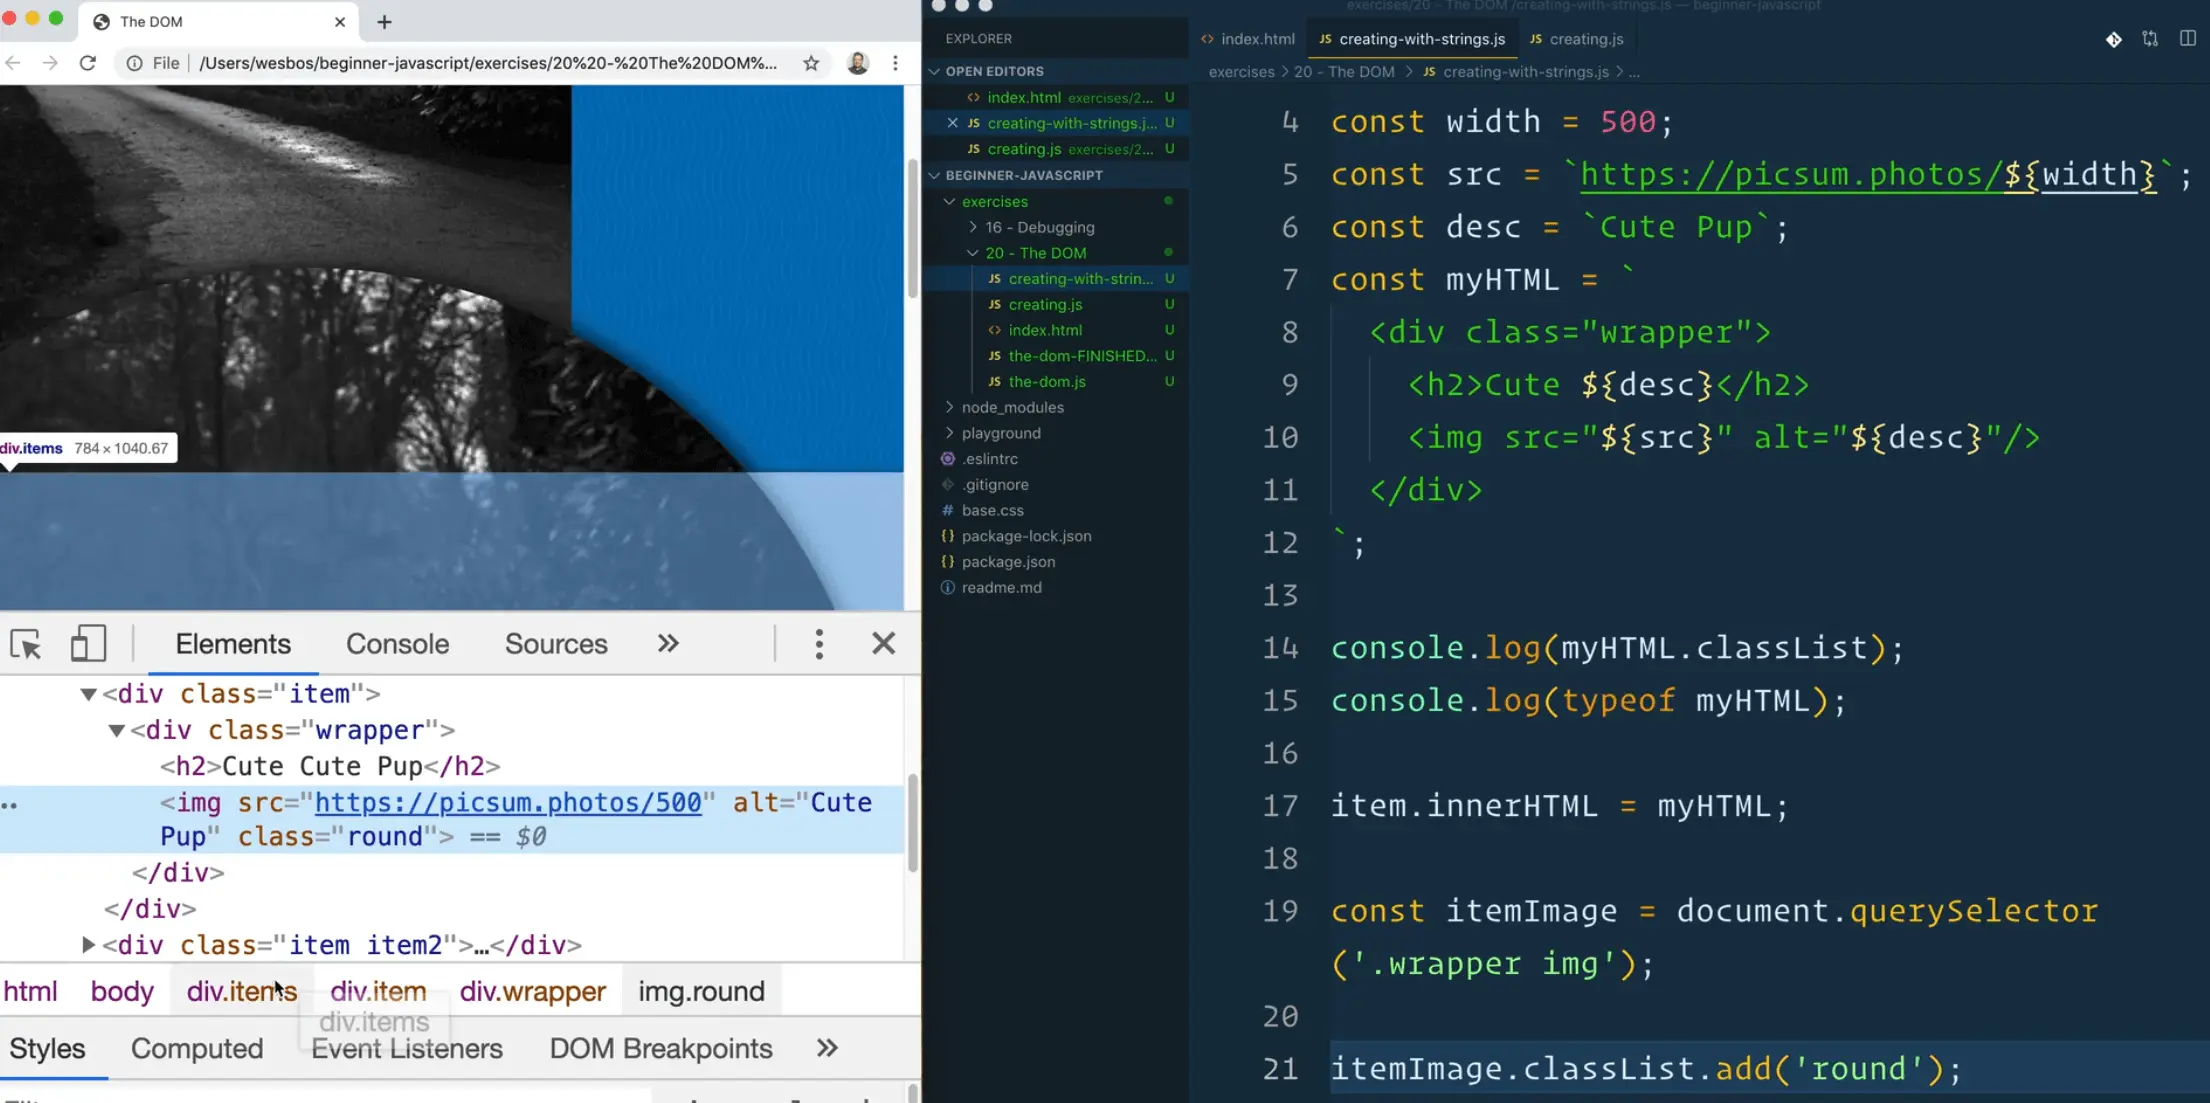Open the source control changes icon
This screenshot has height=1103, width=2210.
pos(2150,39)
